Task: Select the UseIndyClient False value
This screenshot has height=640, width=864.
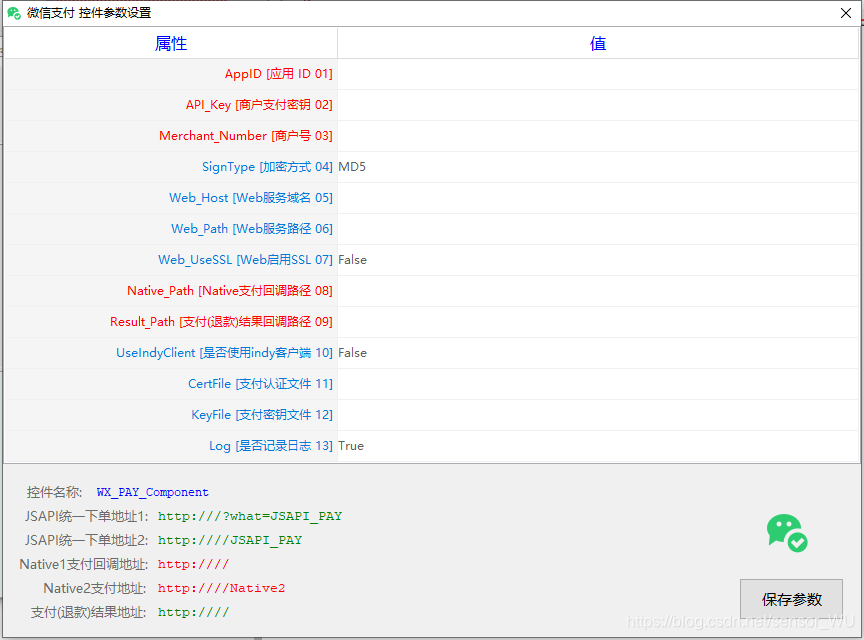Action: coord(598,353)
